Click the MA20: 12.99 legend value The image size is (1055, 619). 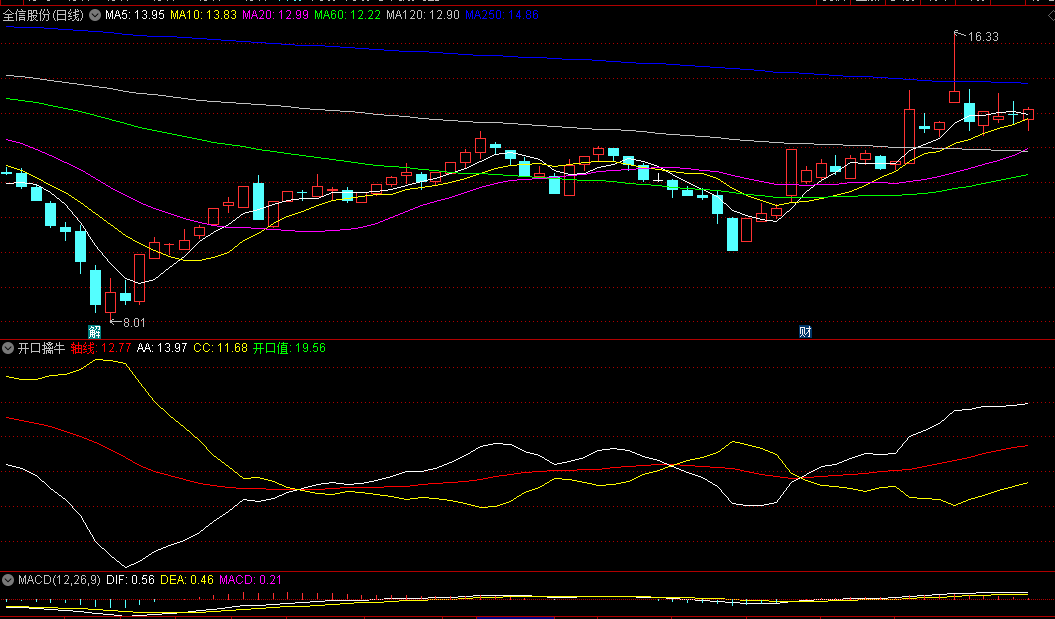[x=277, y=15]
